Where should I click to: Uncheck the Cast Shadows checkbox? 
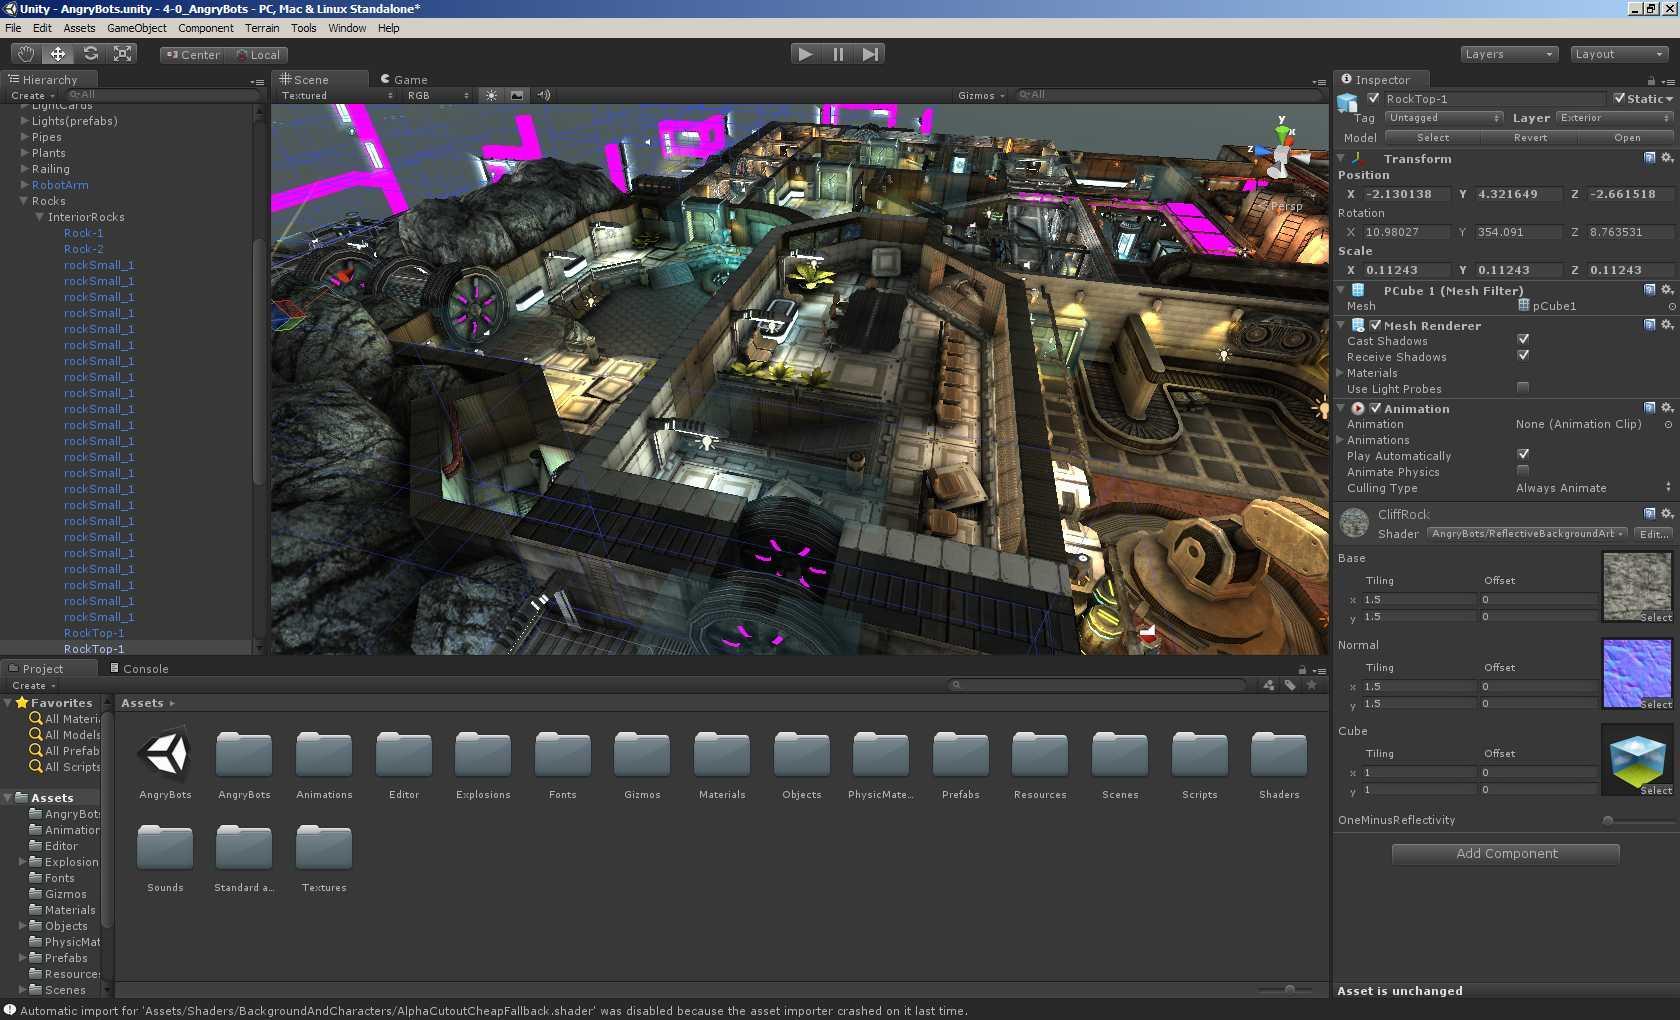click(1523, 340)
